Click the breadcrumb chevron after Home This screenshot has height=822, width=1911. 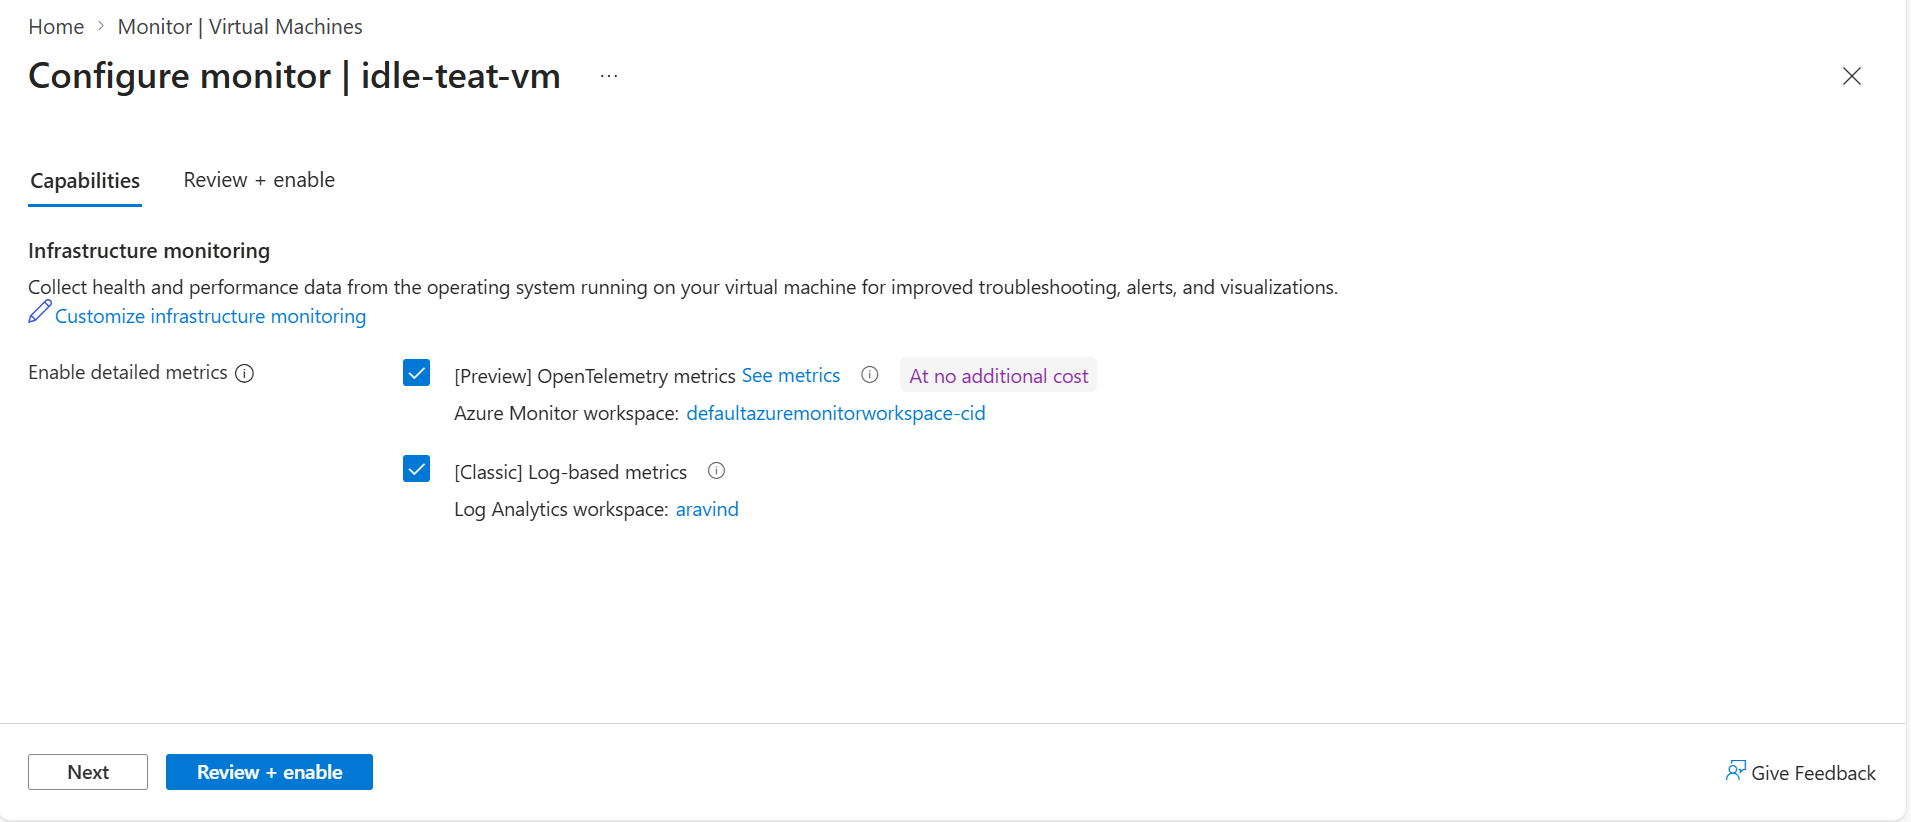point(101,27)
